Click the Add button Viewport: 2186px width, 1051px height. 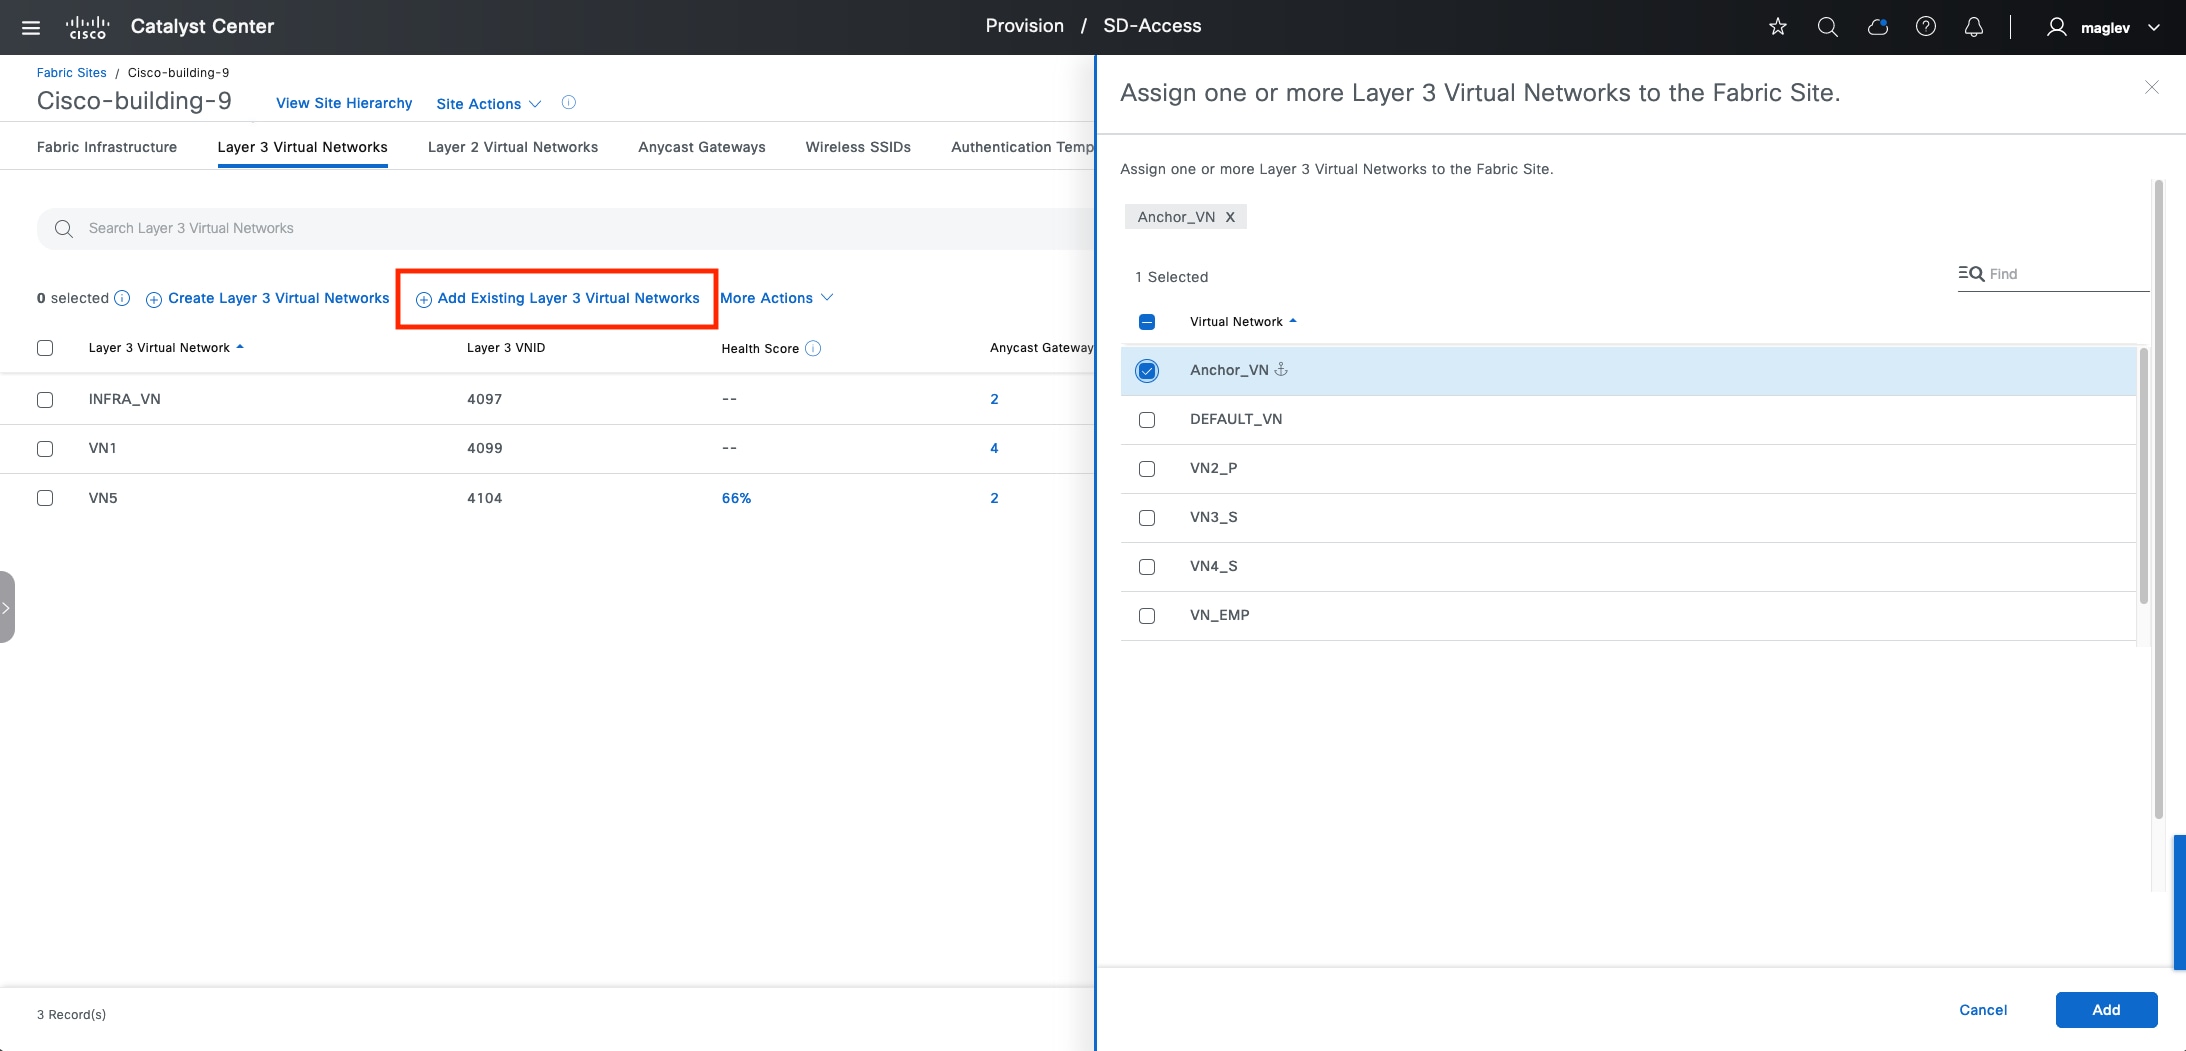[x=2106, y=1010]
